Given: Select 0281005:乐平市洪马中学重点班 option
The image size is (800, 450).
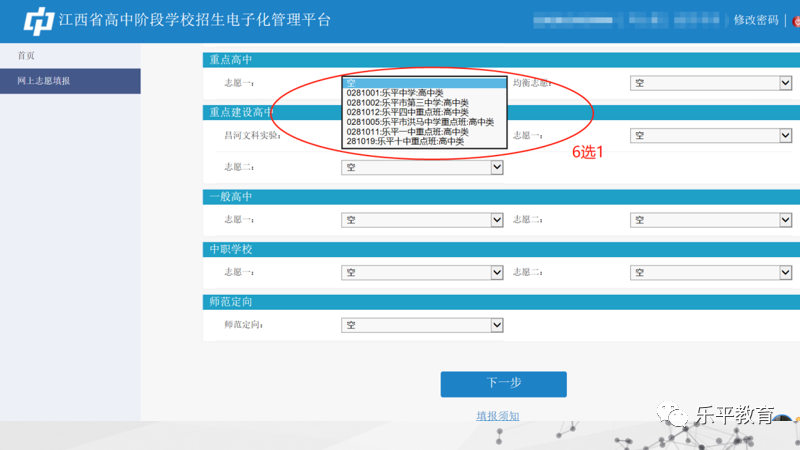Looking at the screenshot, I should (420, 122).
